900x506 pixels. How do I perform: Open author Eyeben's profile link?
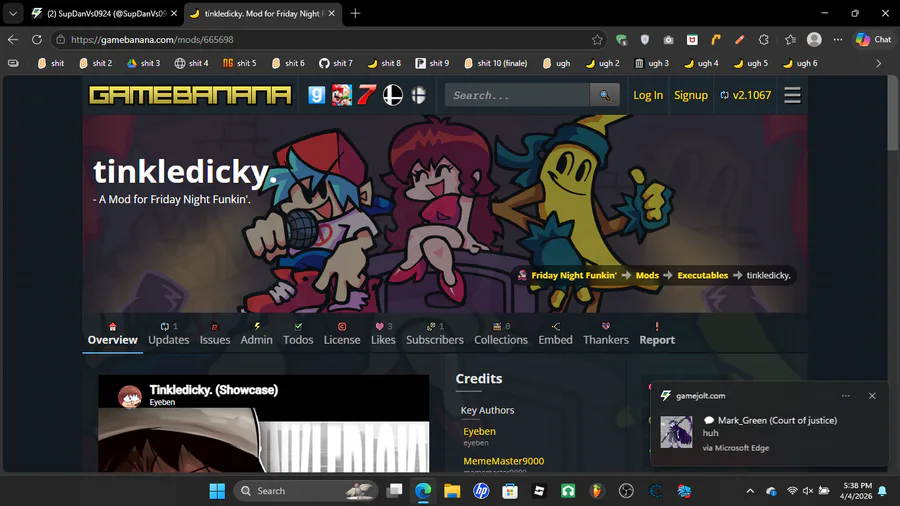pos(479,431)
